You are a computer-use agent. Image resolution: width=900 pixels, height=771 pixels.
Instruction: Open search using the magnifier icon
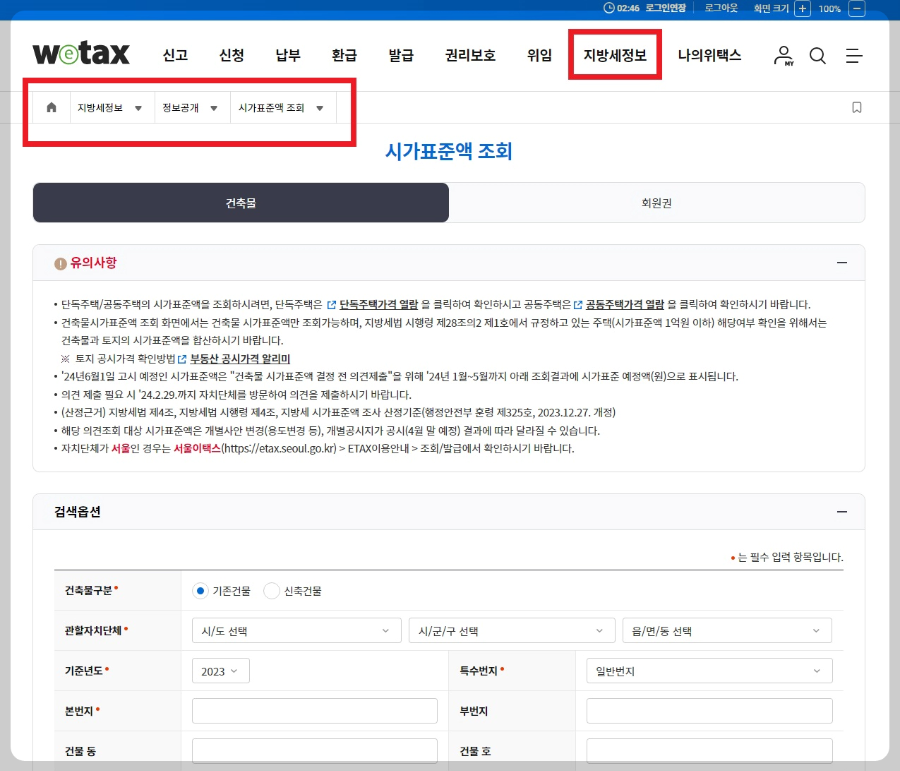[818, 56]
